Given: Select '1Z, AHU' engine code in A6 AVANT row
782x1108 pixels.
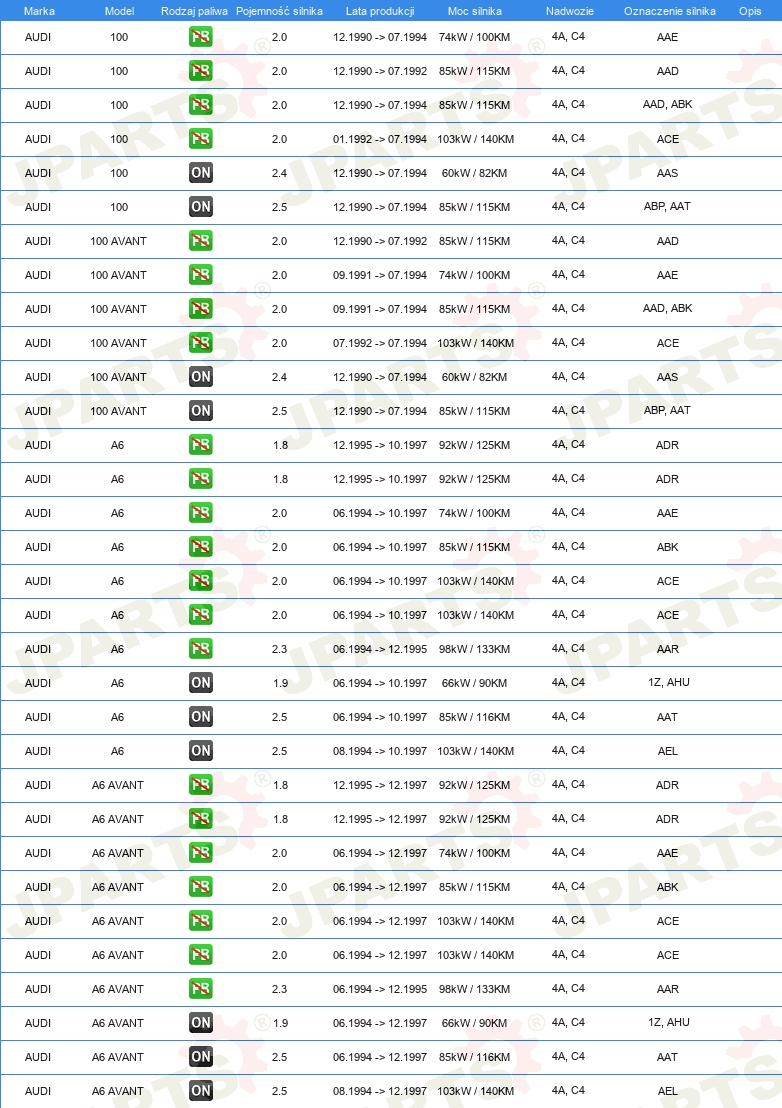Looking at the screenshot, I should (669, 1022).
